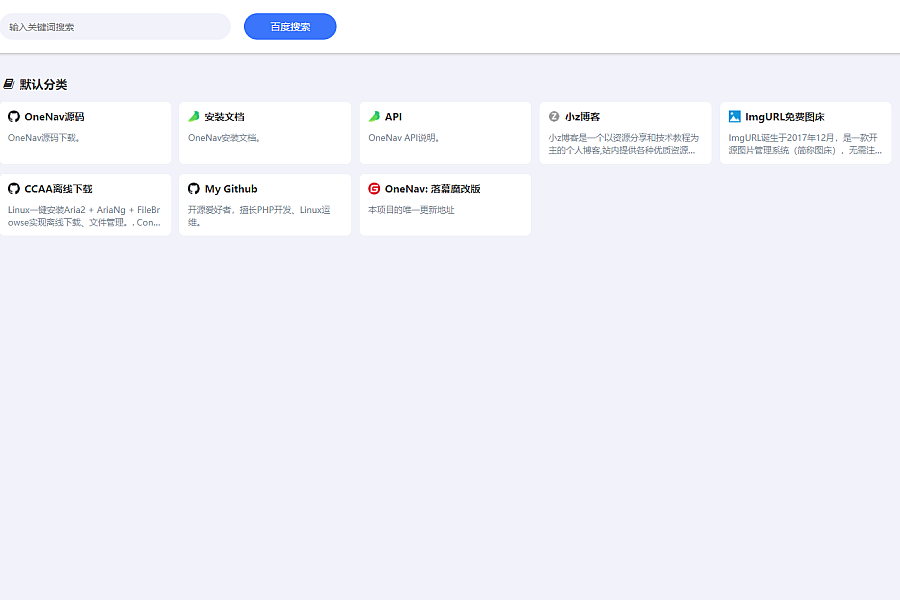Click the green leaf icon on the 安装文档 card
The image size is (900, 600).
tap(194, 117)
